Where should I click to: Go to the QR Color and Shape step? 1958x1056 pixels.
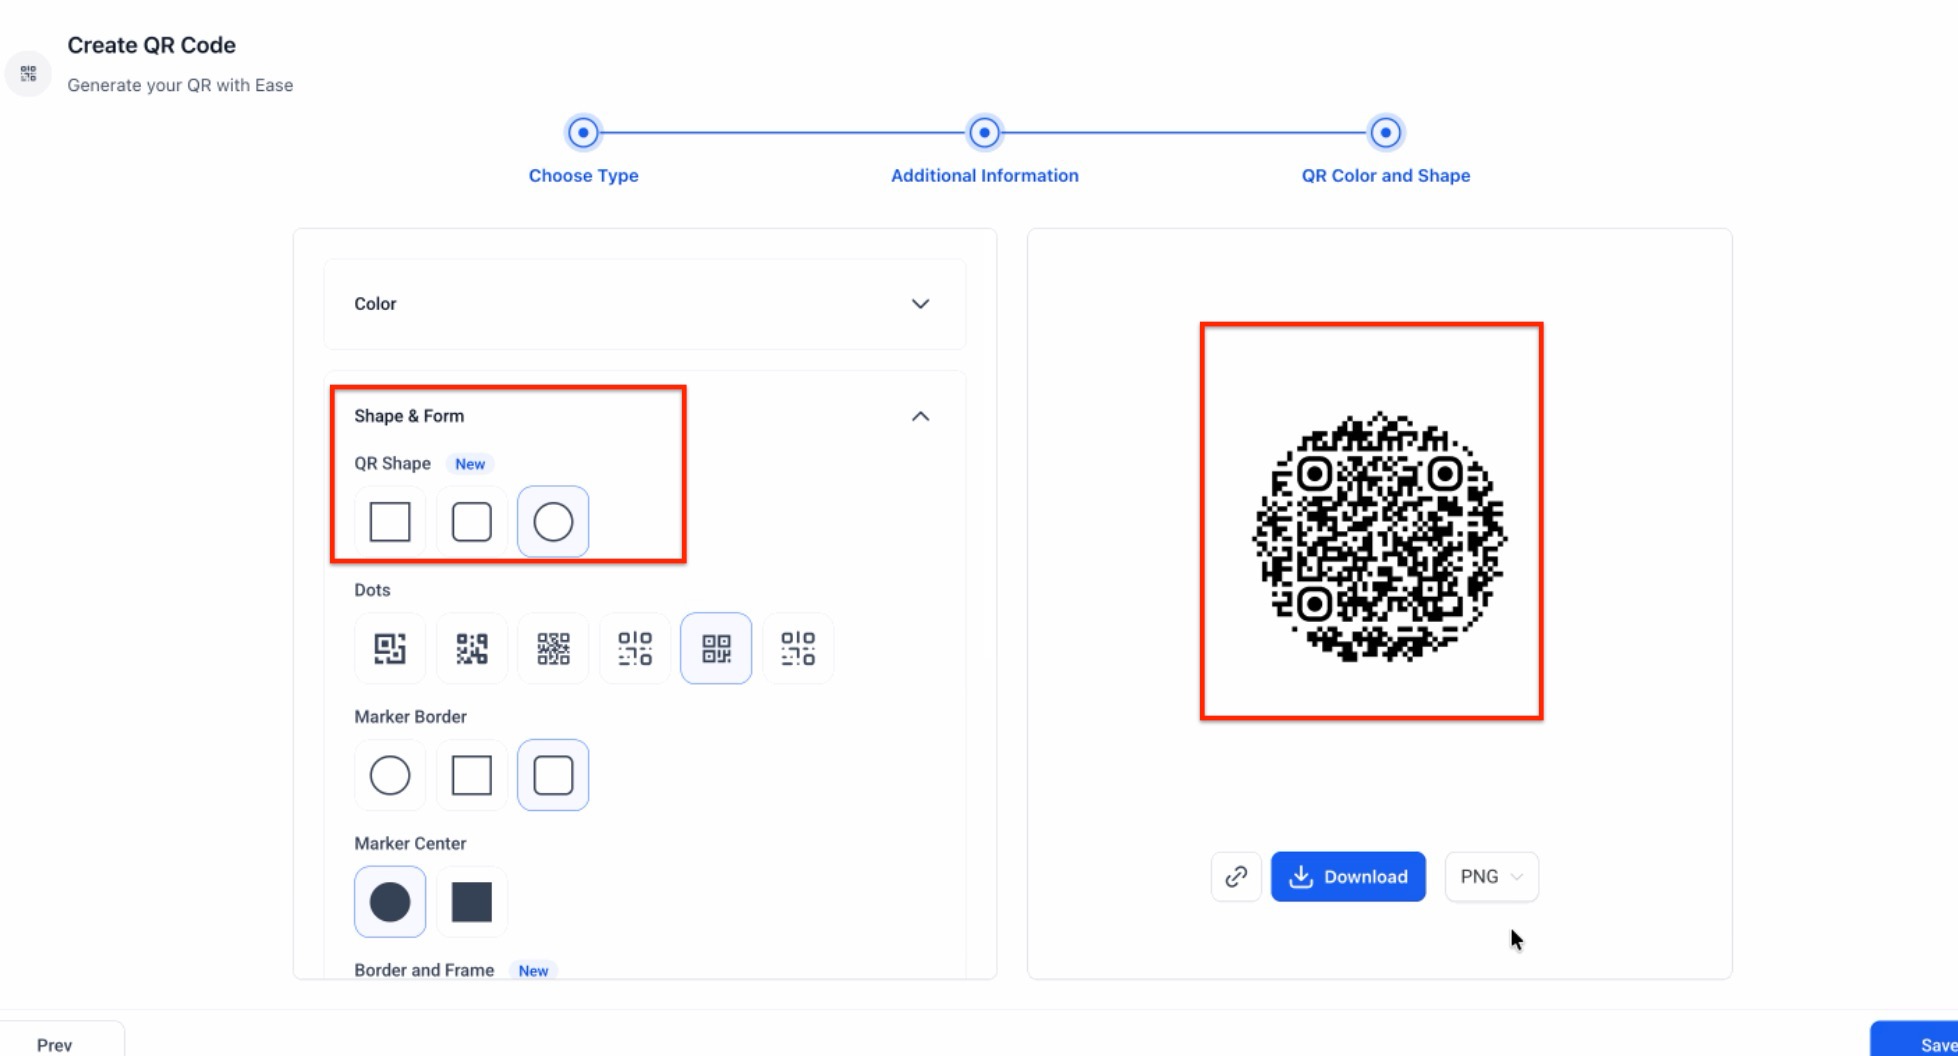[1386, 176]
